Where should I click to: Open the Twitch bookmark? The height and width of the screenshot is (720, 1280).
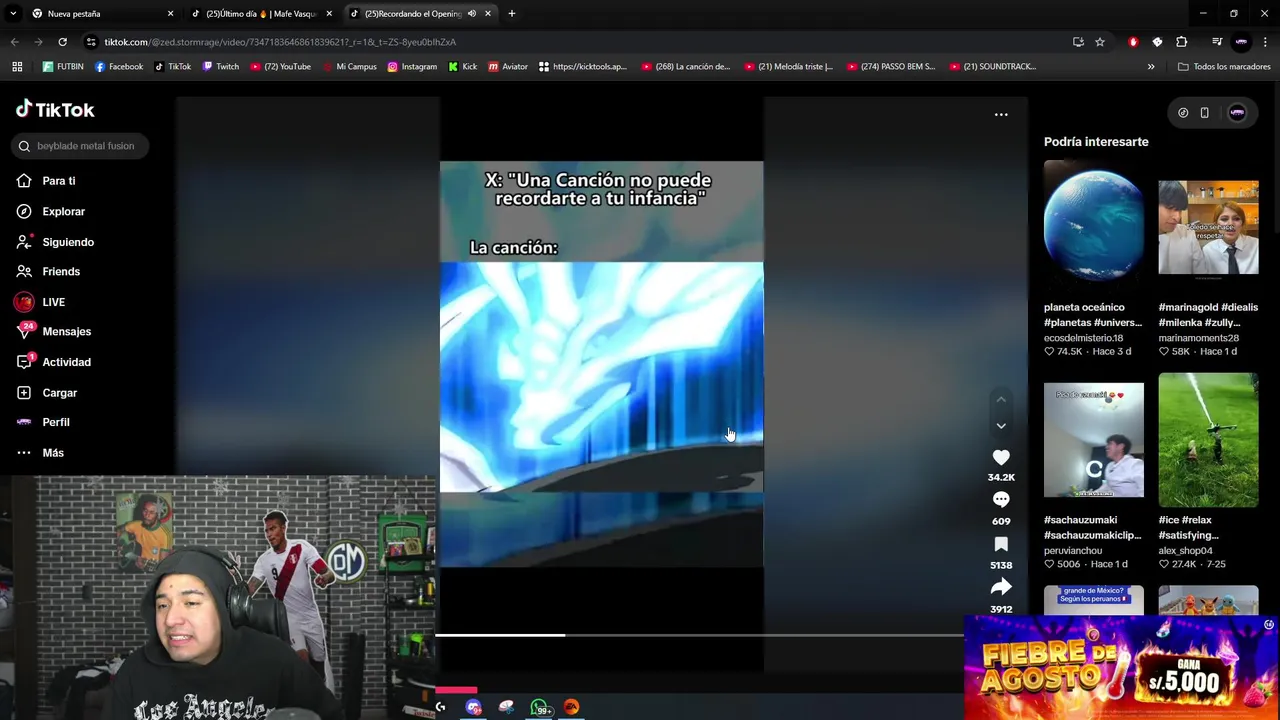220,67
